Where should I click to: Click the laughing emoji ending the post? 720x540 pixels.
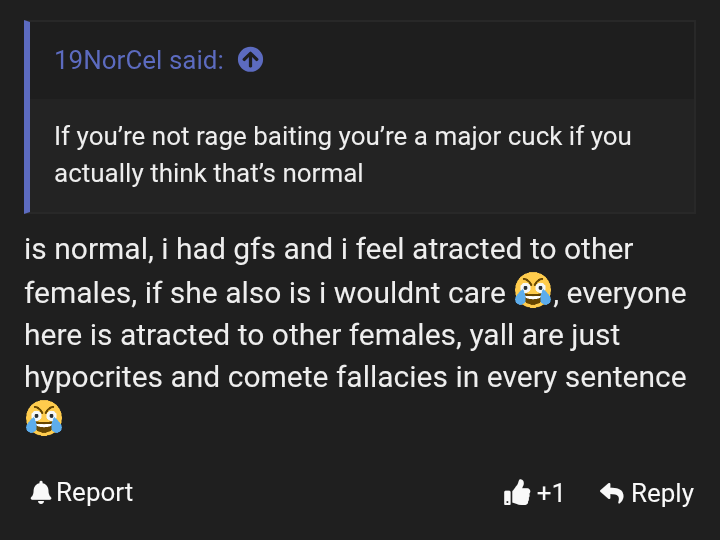tap(44, 418)
